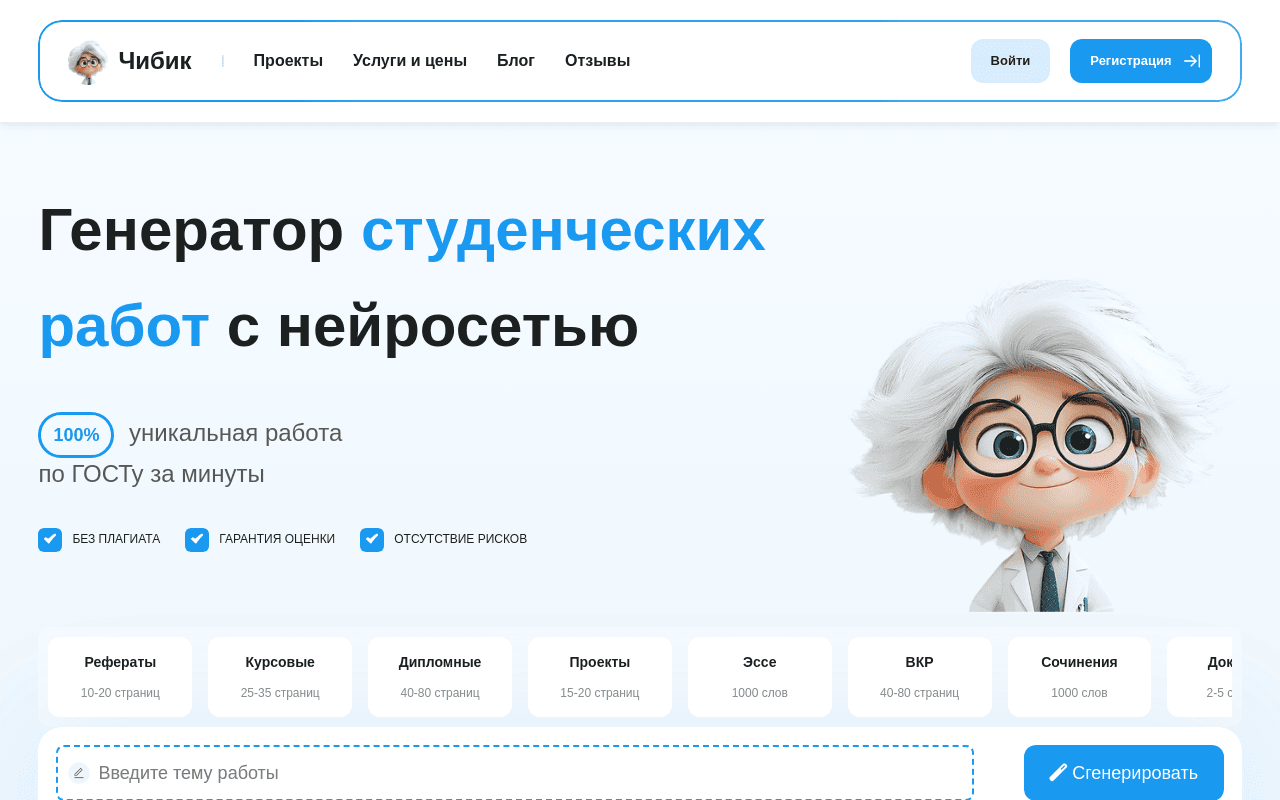Click the 'студенческих' headline word

coord(563,229)
